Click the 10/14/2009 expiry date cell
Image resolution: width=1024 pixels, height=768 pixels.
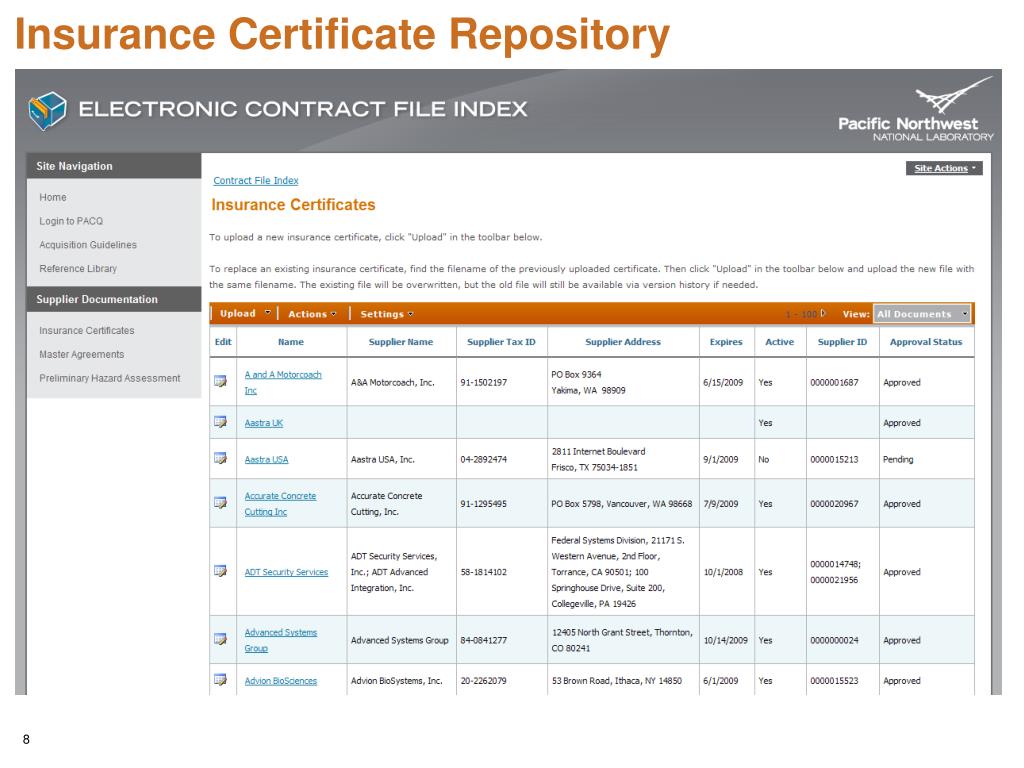725,641
